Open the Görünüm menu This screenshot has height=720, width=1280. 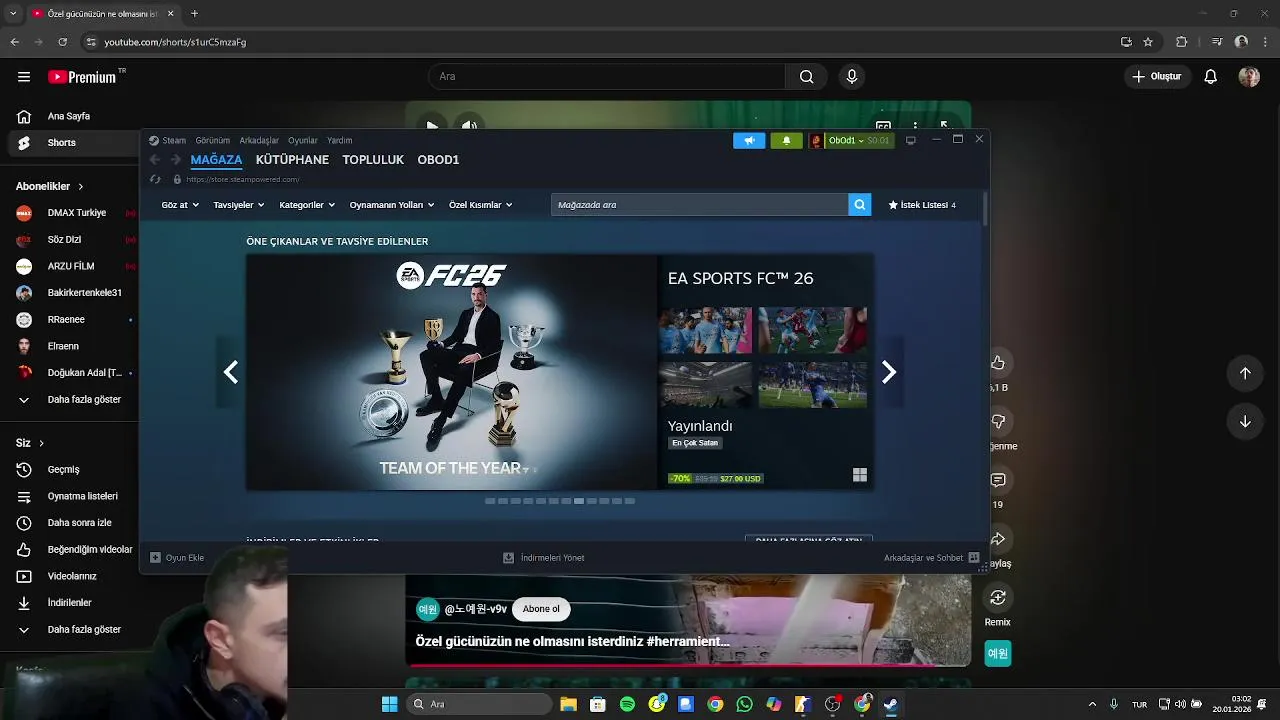pyautogui.click(x=213, y=141)
